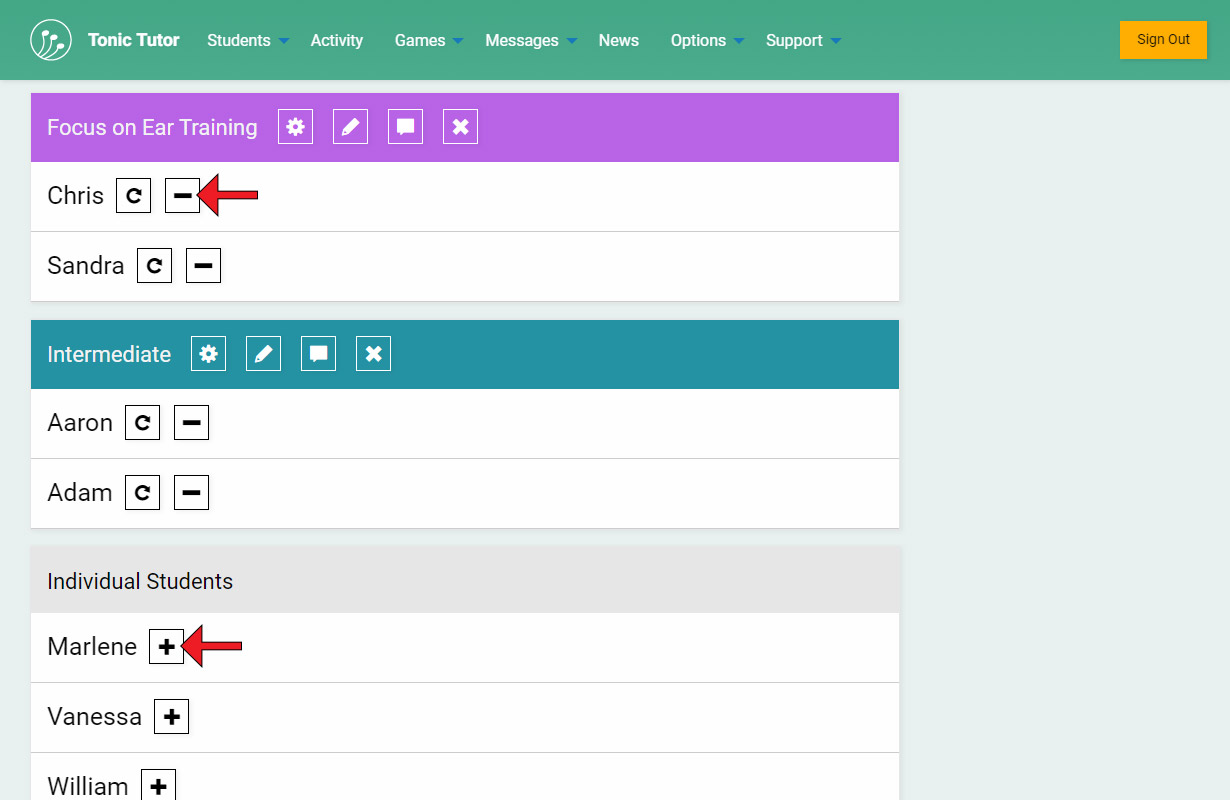Go to the Activity page

coord(336,40)
